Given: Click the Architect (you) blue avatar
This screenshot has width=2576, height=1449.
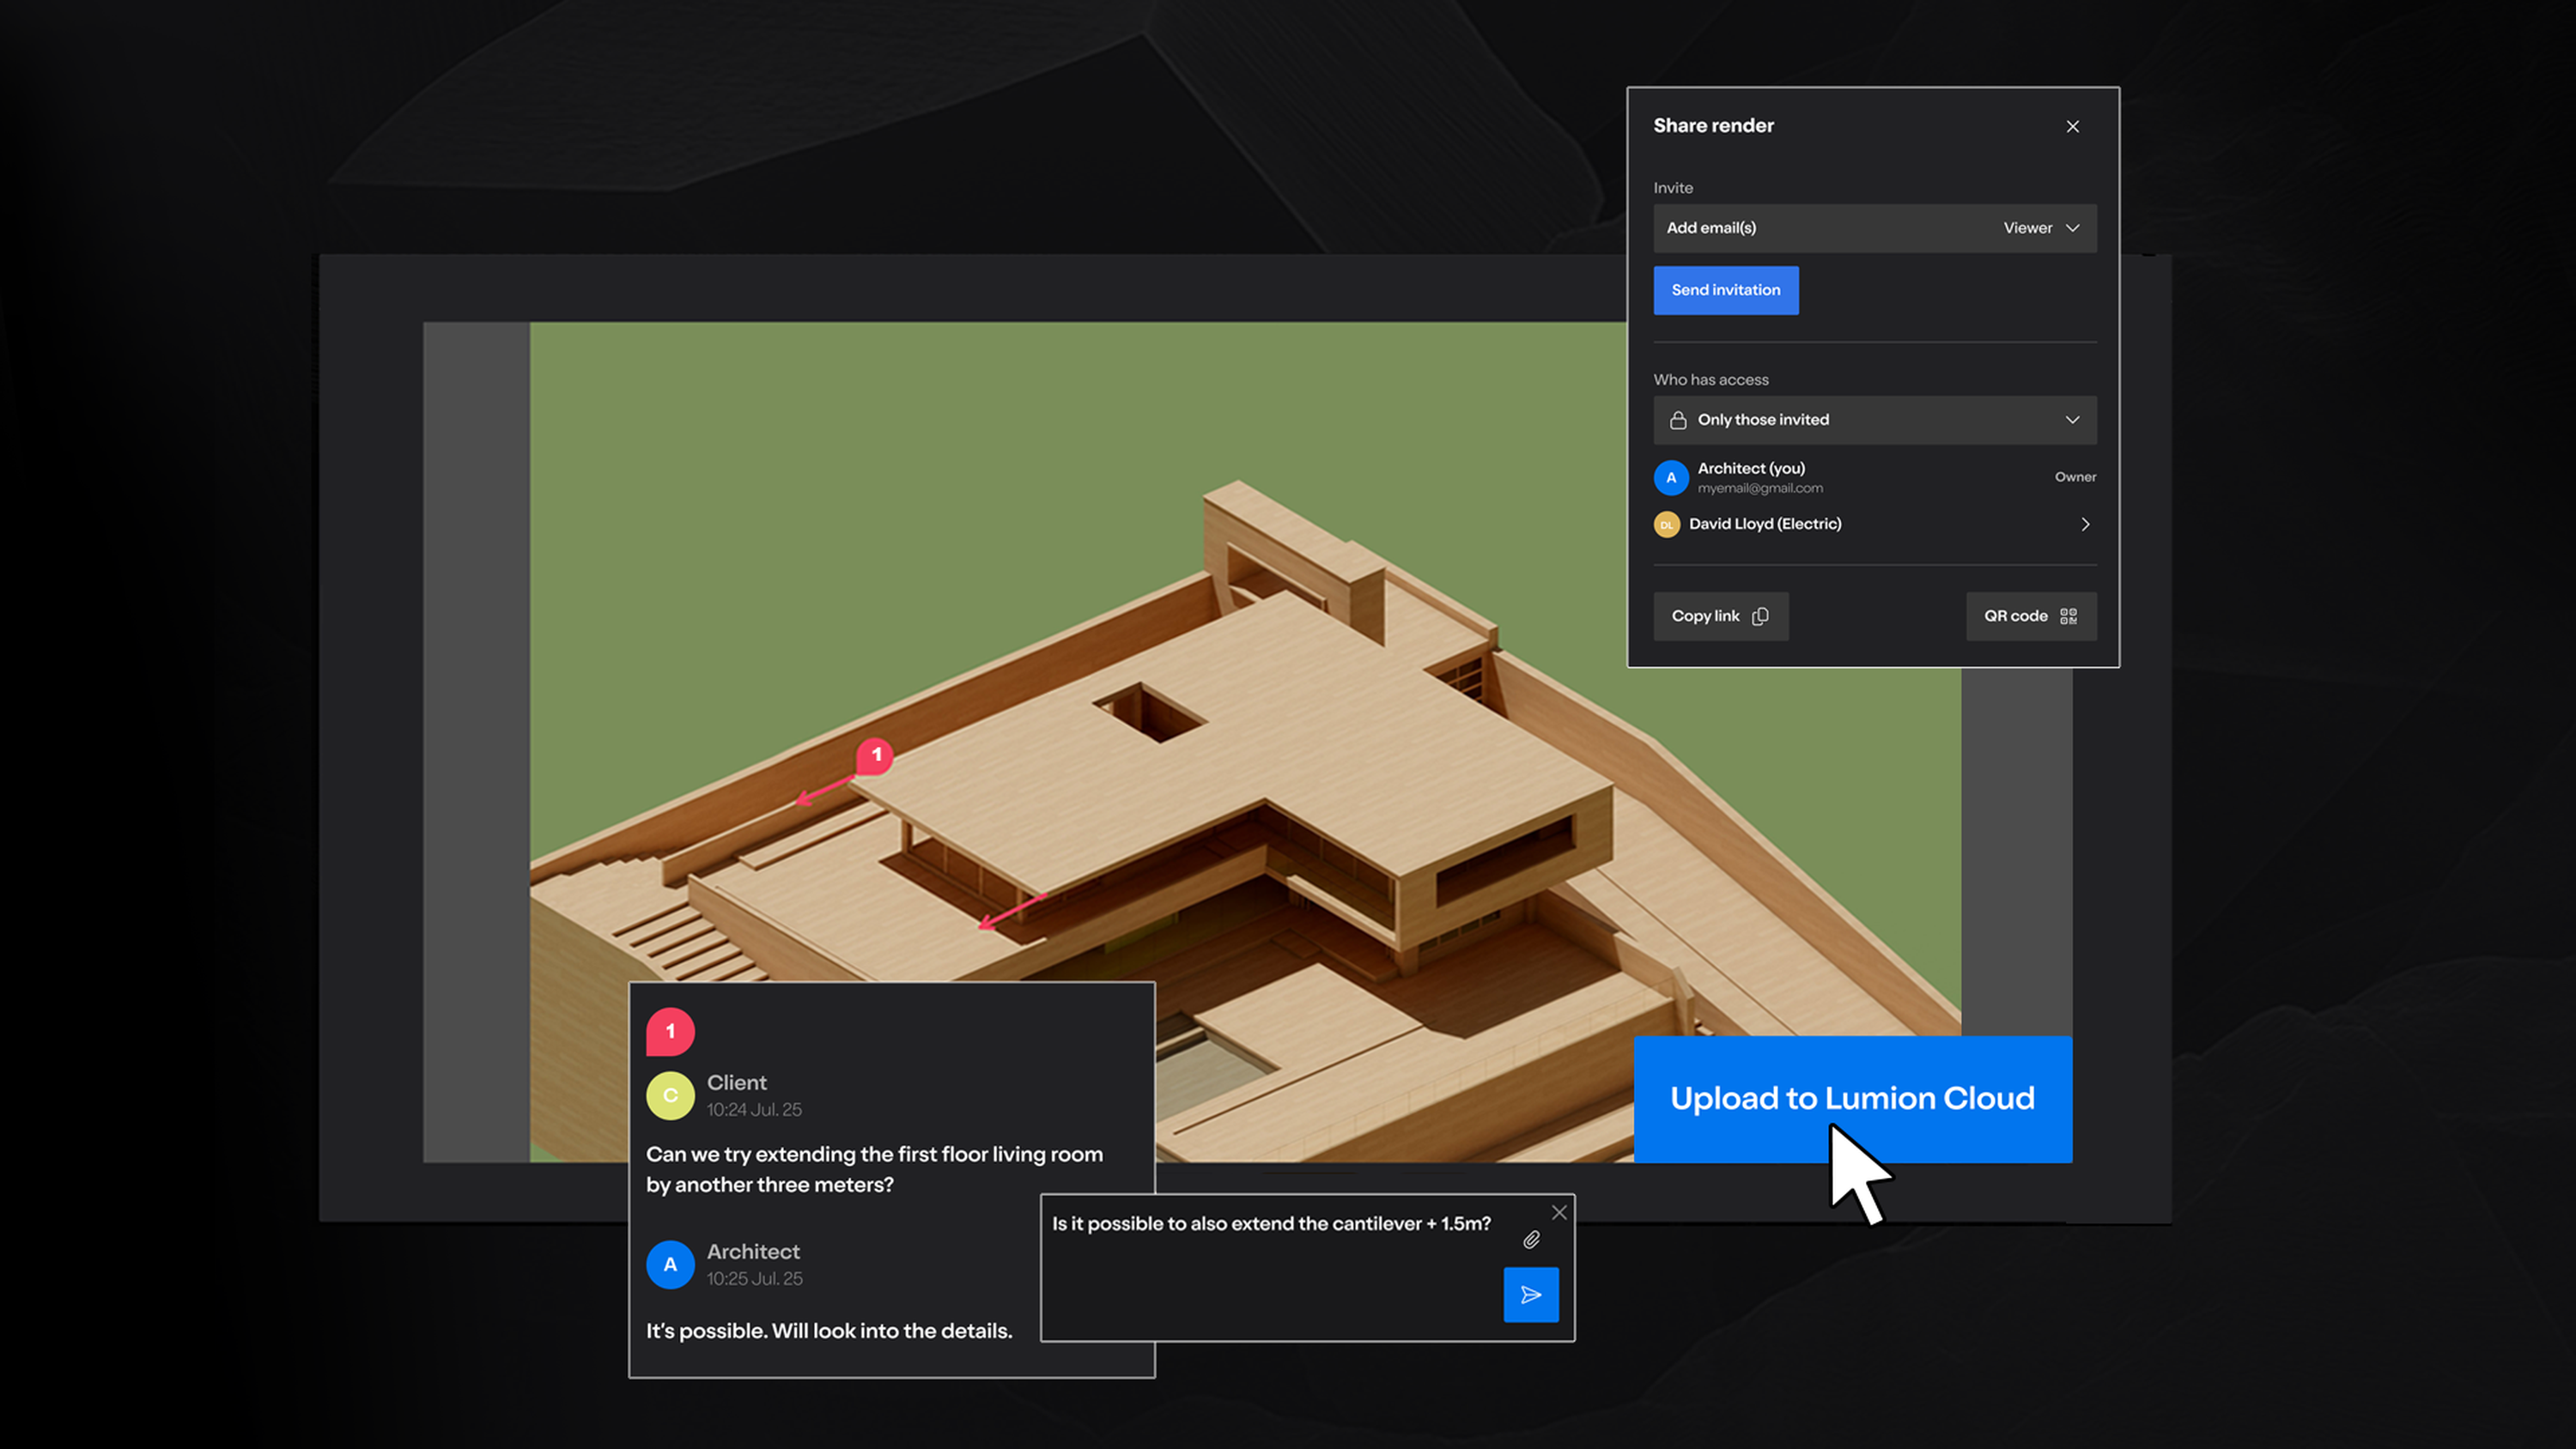Looking at the screenshot, I should [1671, 478].
